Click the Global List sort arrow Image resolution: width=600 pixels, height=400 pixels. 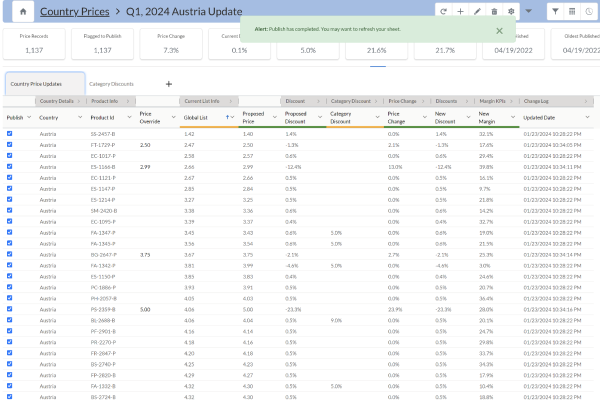[227, 117]
